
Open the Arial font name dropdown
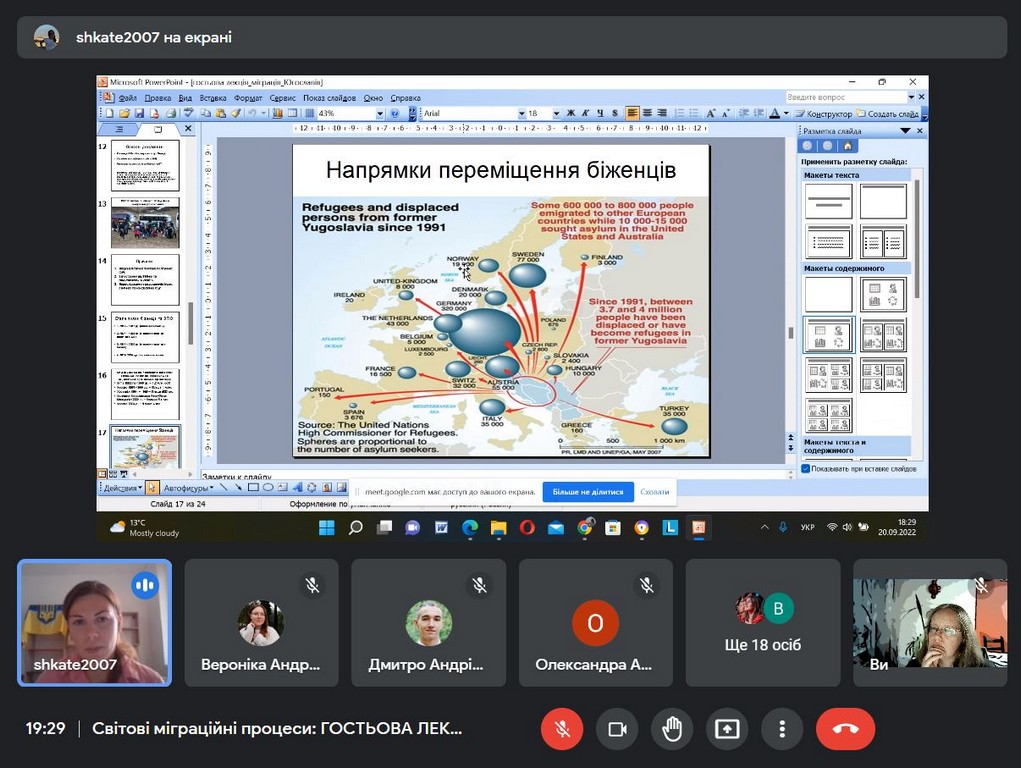pyautogui.click(x=521, y=114)
